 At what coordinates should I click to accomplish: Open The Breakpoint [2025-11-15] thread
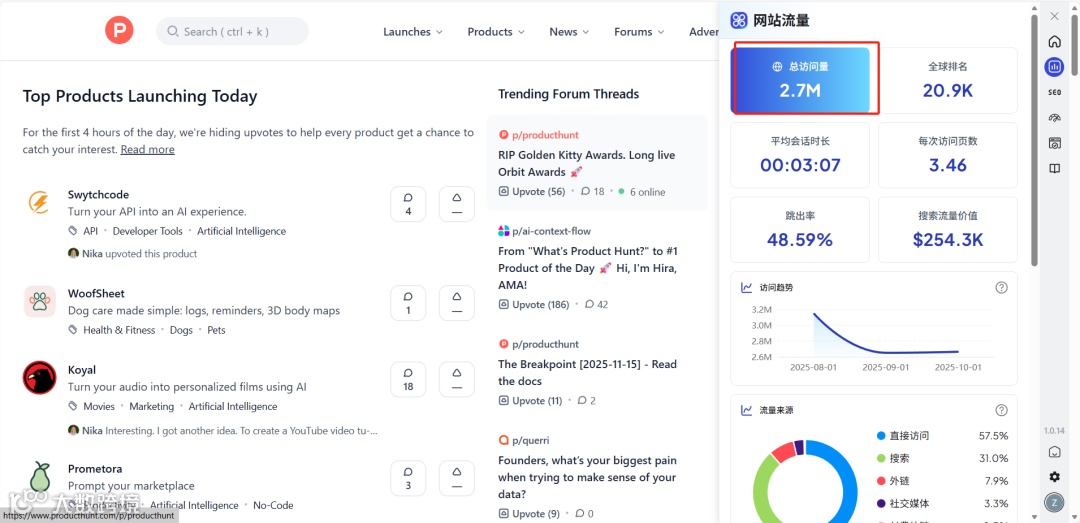(x=588, y=373)
